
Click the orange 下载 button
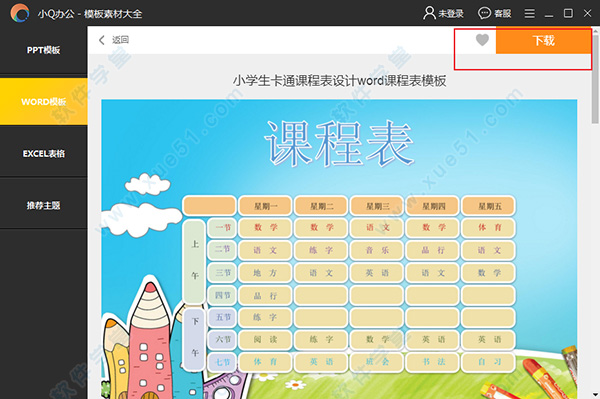(x=543, y=40)
